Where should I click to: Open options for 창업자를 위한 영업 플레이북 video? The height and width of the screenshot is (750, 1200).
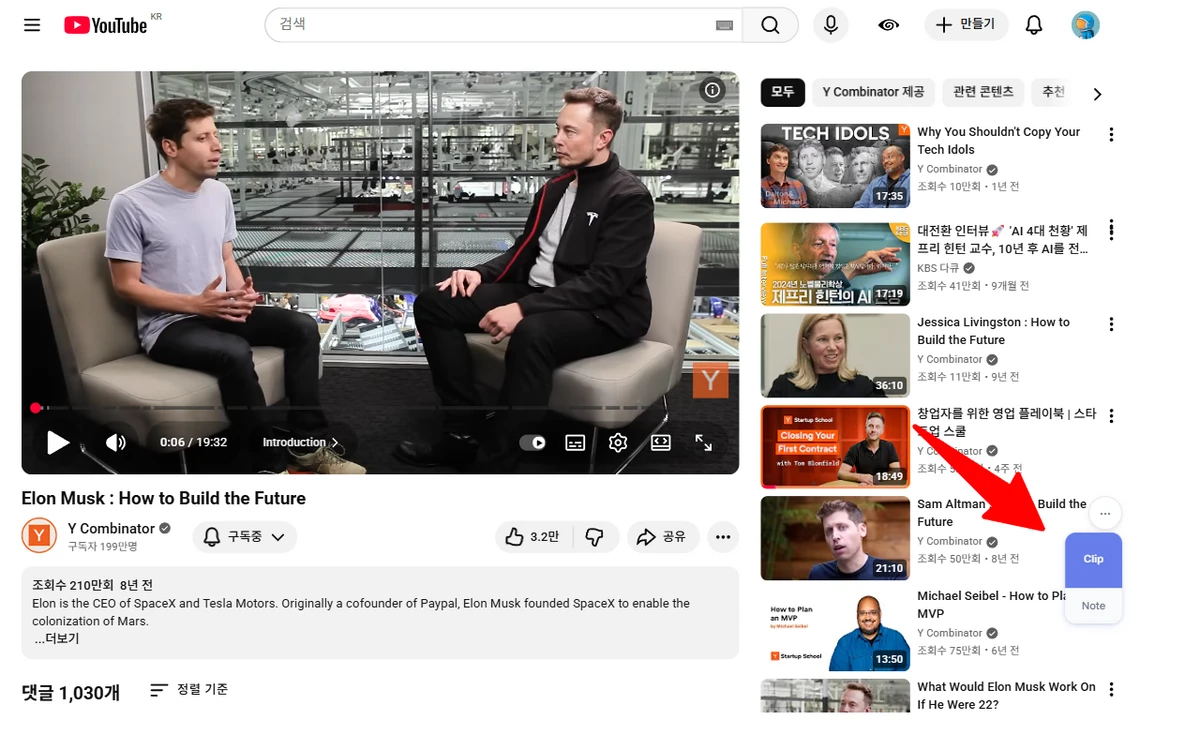coord(1111,415)
